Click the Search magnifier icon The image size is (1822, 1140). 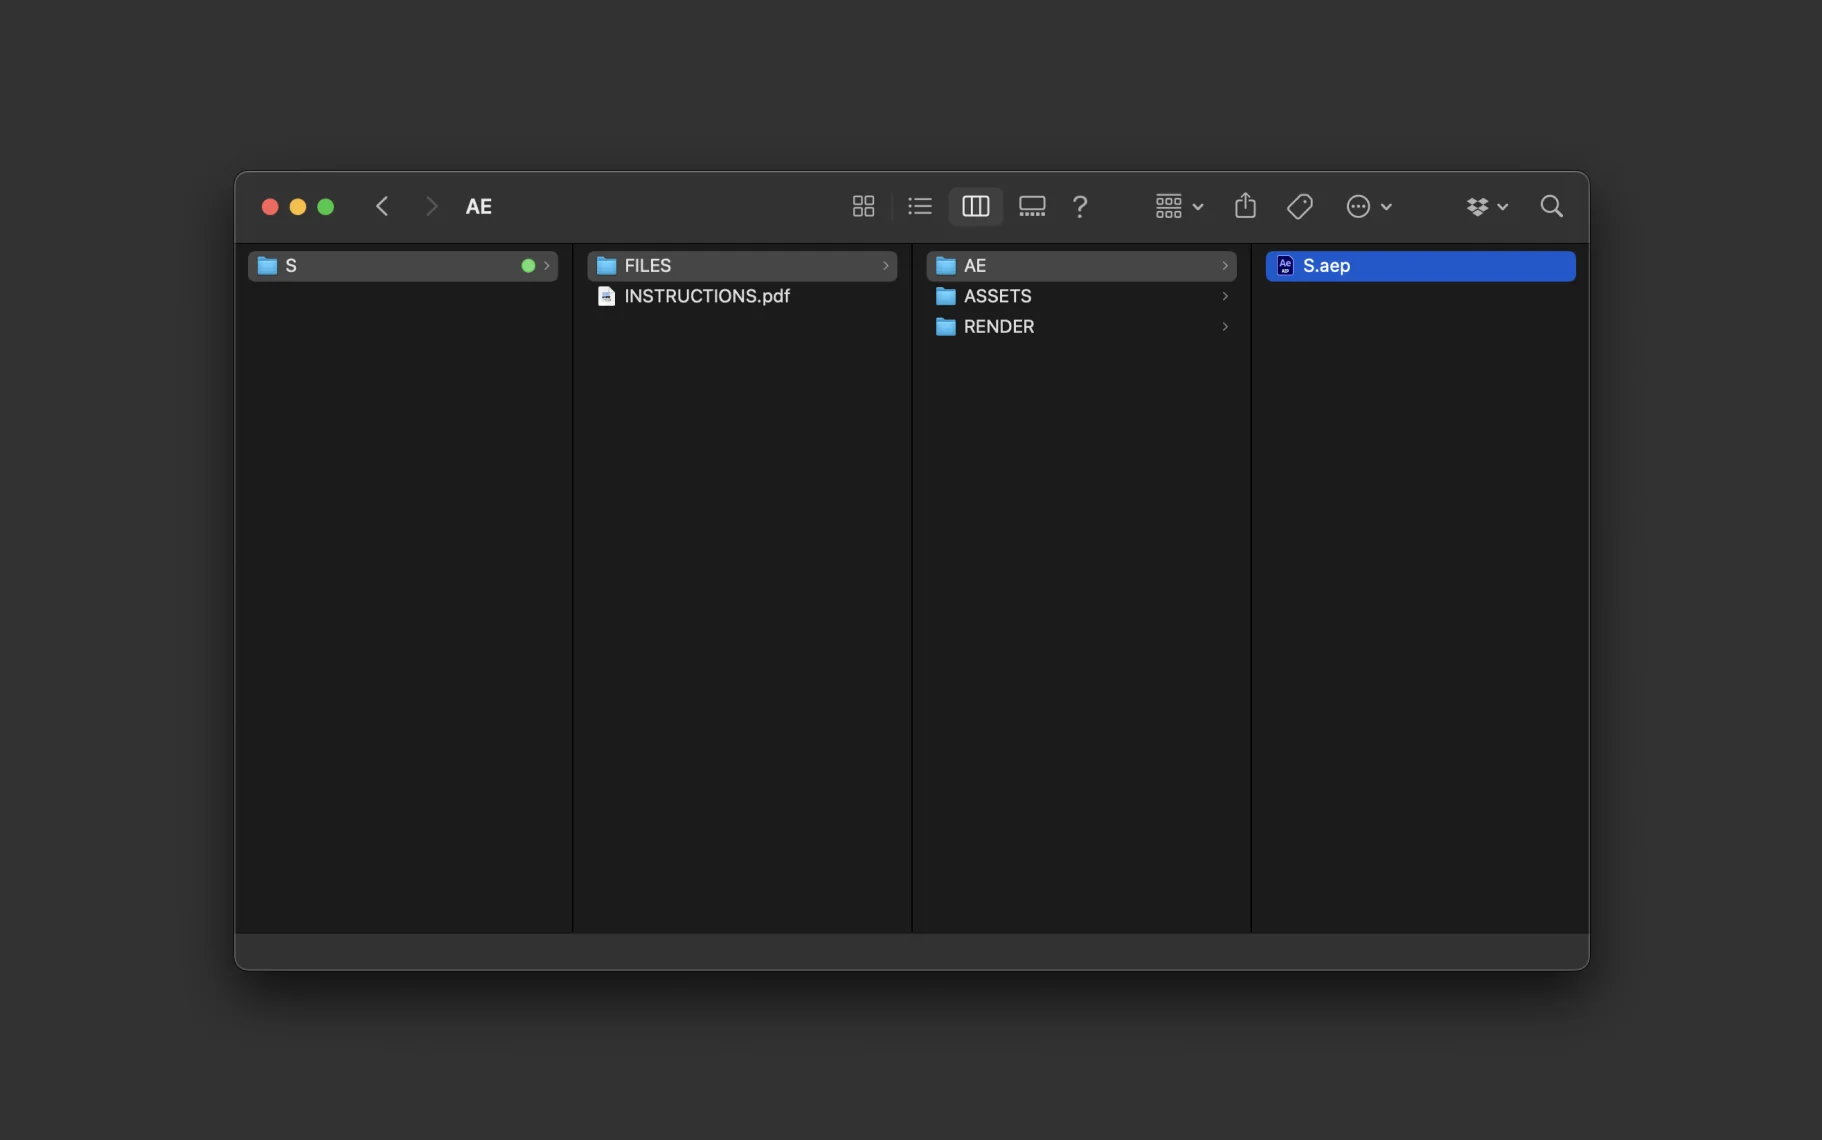(1551, 206)
